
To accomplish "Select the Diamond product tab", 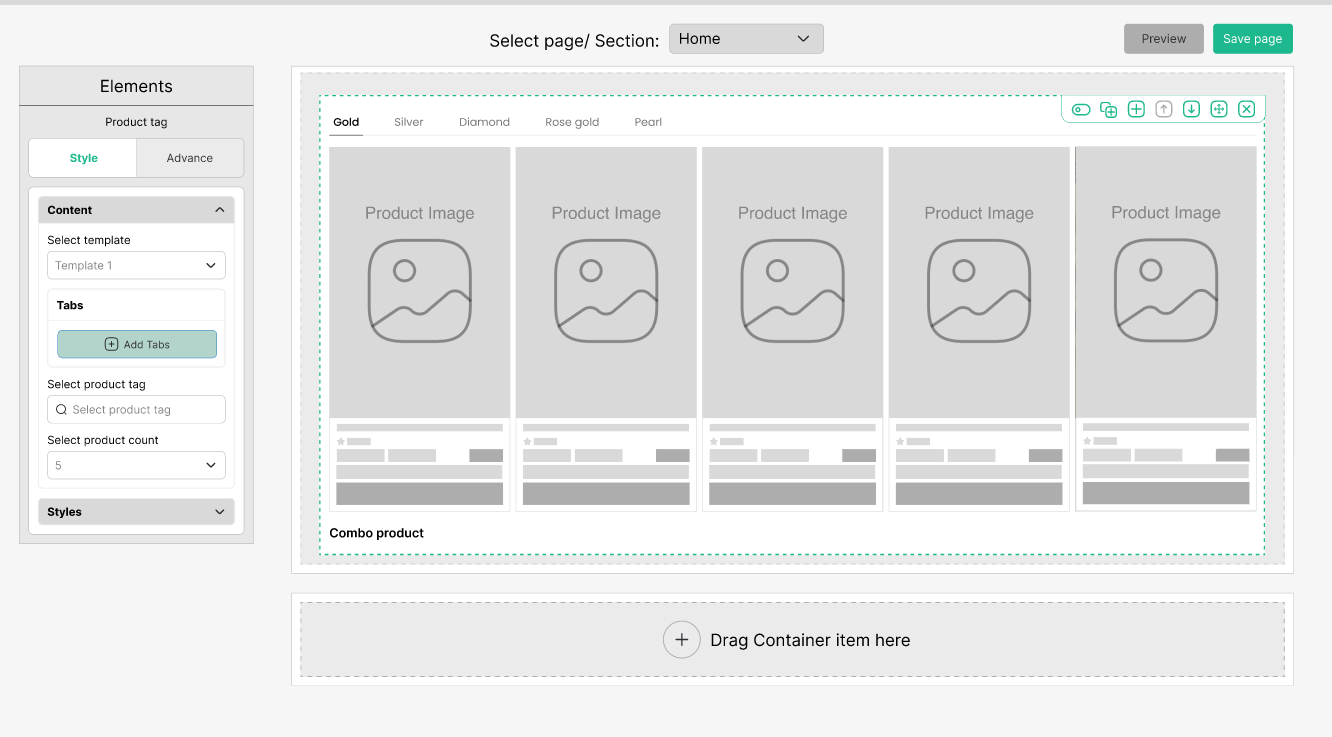I will [484, 122].
